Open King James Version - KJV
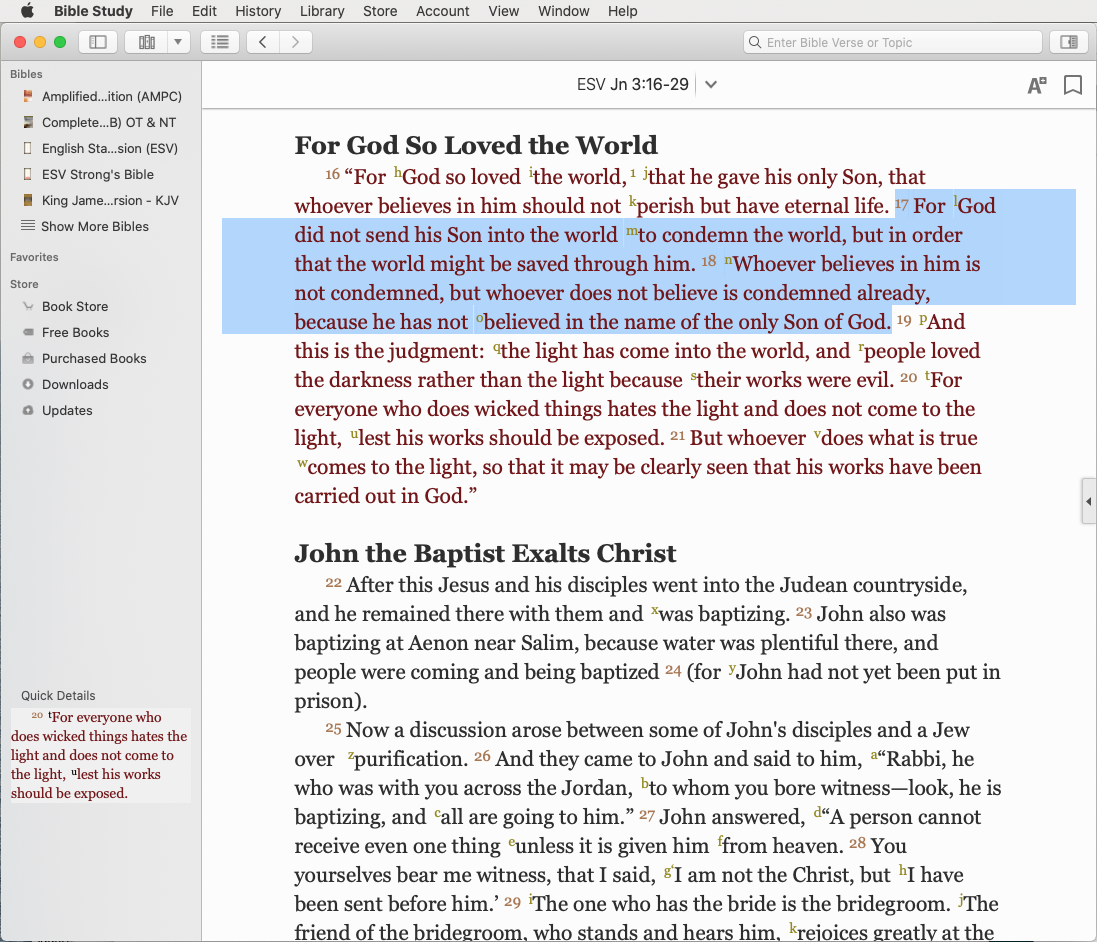 click(110, 200)
